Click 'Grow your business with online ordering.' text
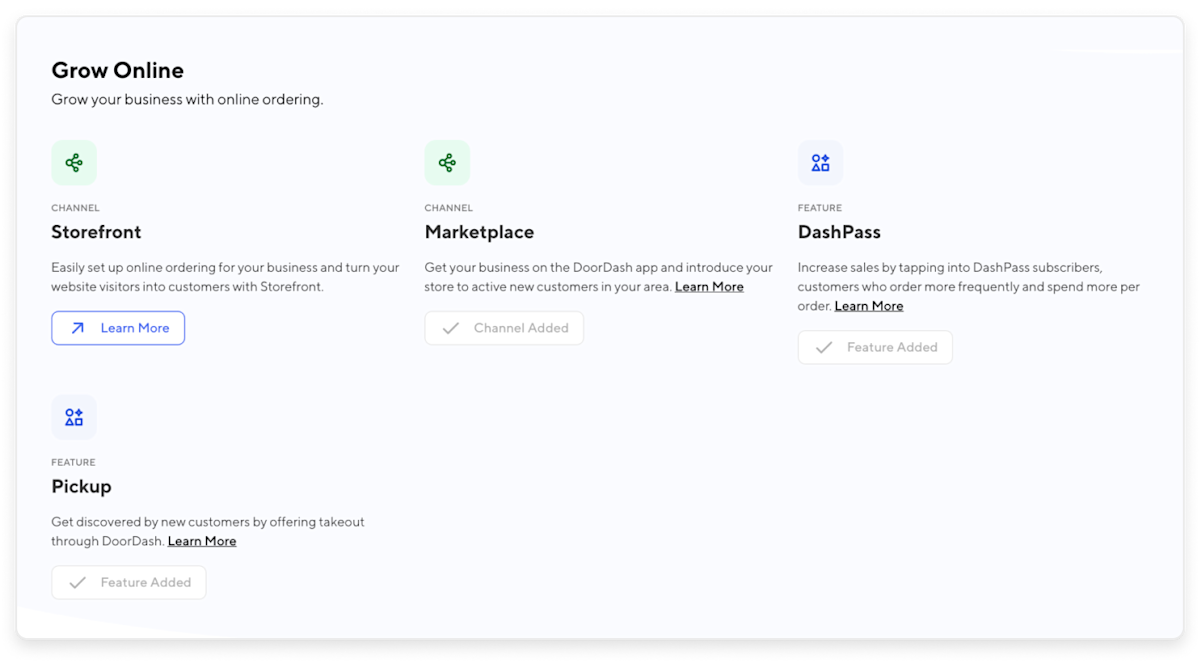 click(x=188, y=100)
